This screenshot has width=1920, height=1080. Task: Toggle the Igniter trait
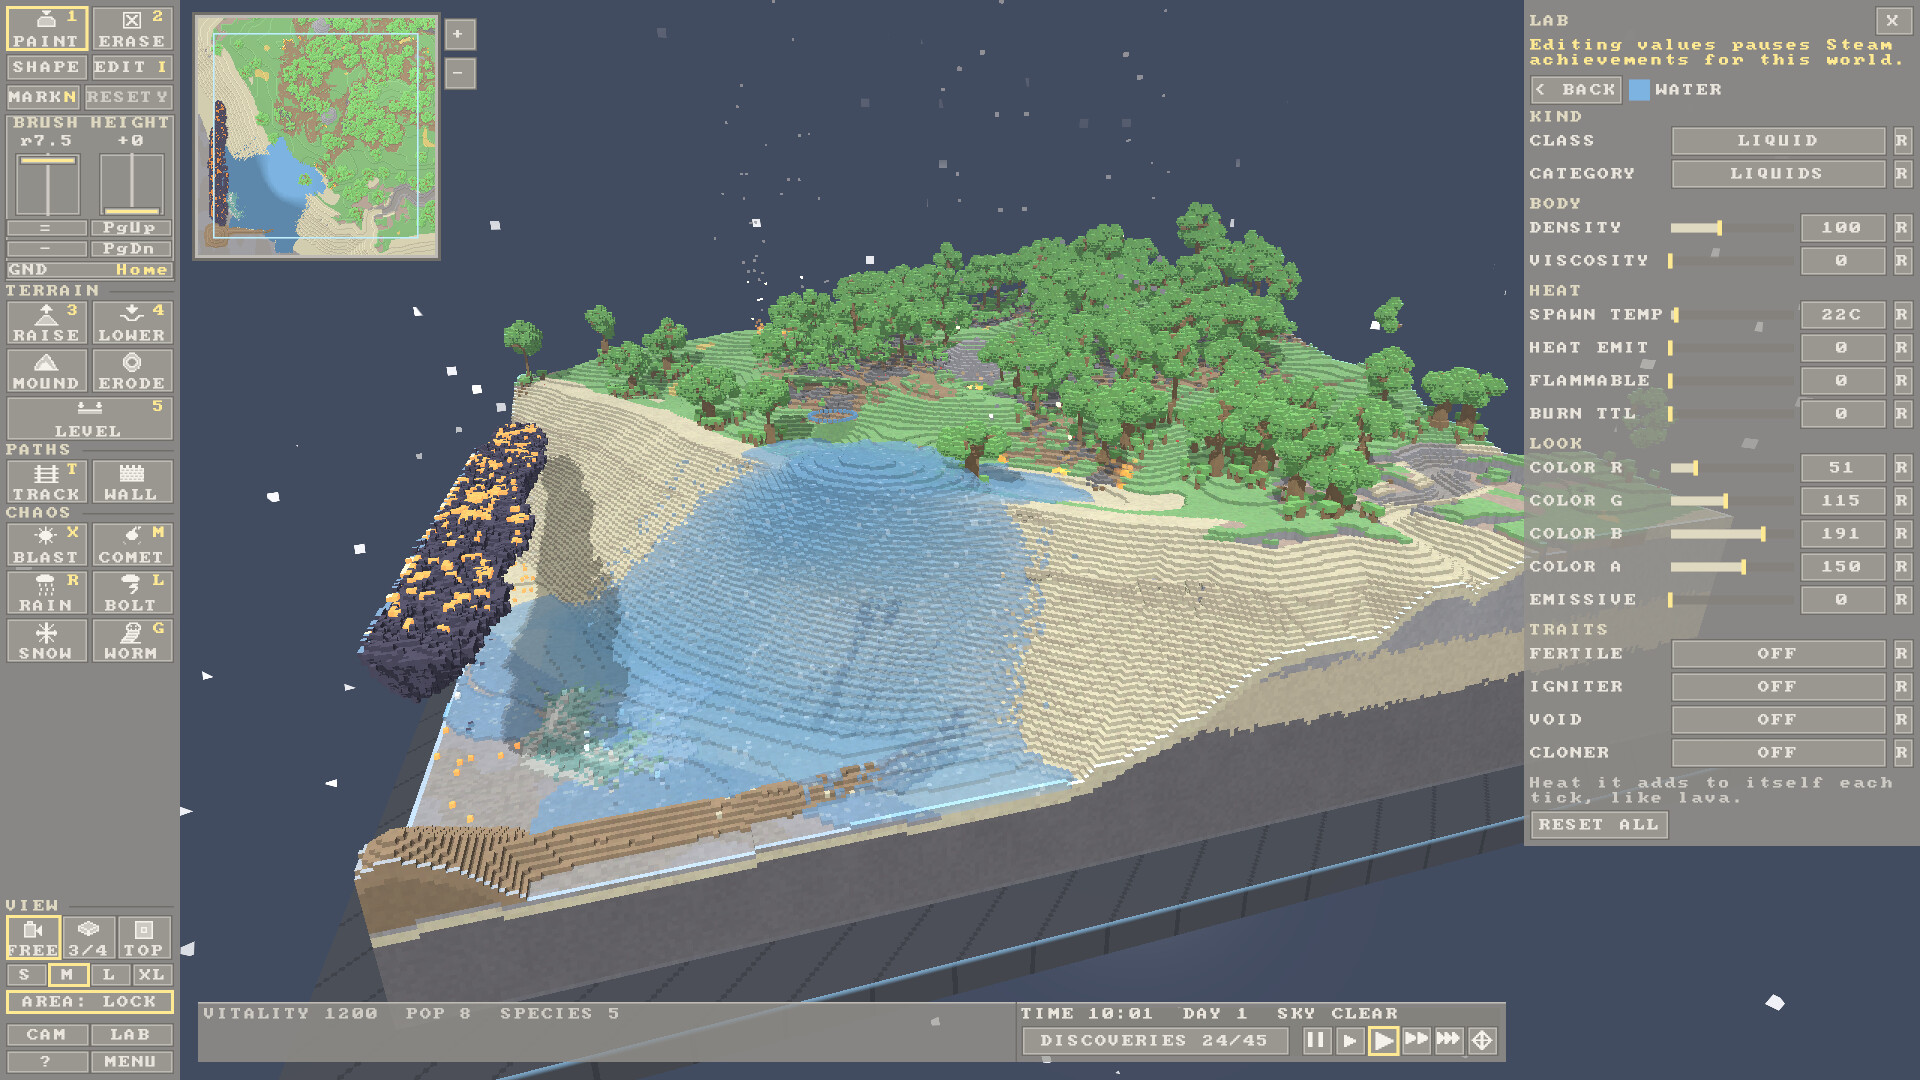[x=1778, y=687]
